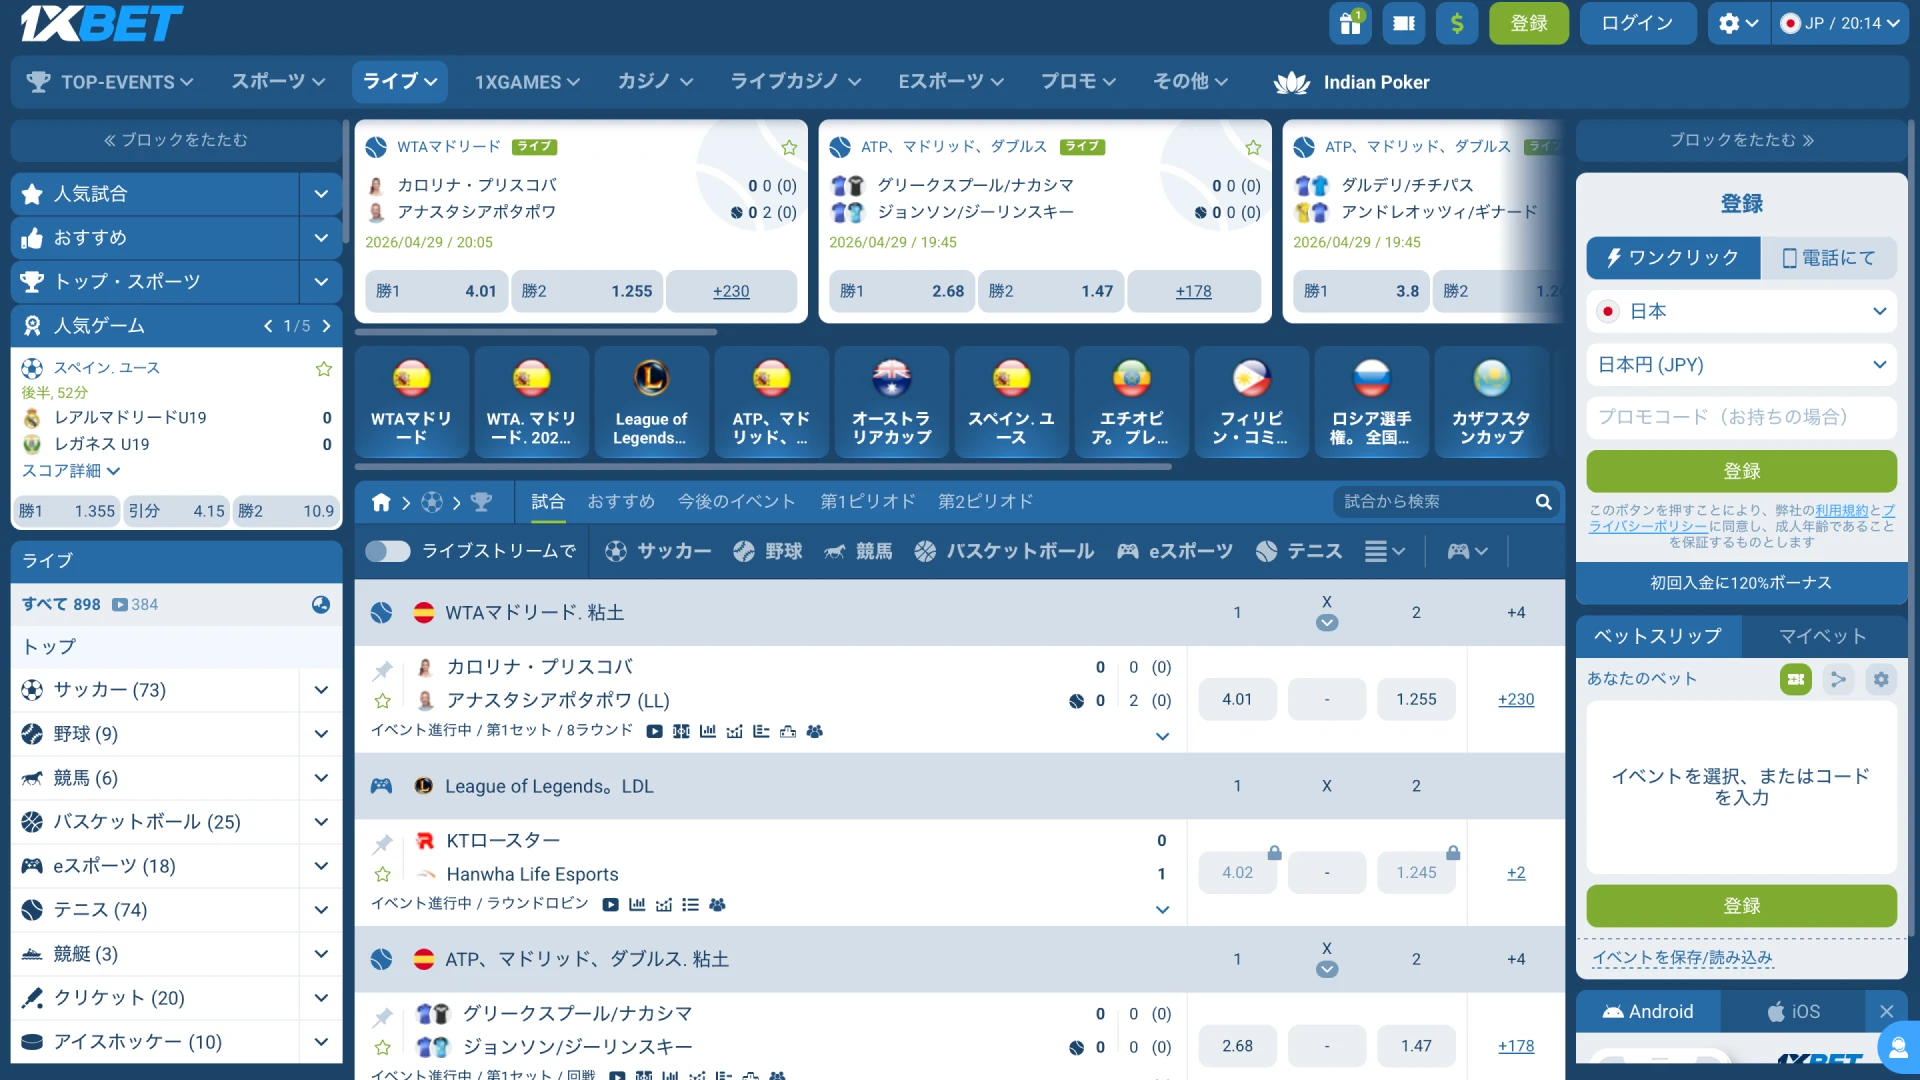Open the カジノ main menu

(655, 82)
